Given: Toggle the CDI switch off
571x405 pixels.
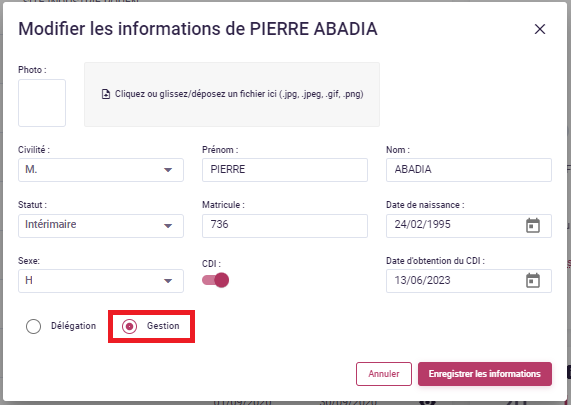Looking at the screenshot, I should tap(216, 280).
